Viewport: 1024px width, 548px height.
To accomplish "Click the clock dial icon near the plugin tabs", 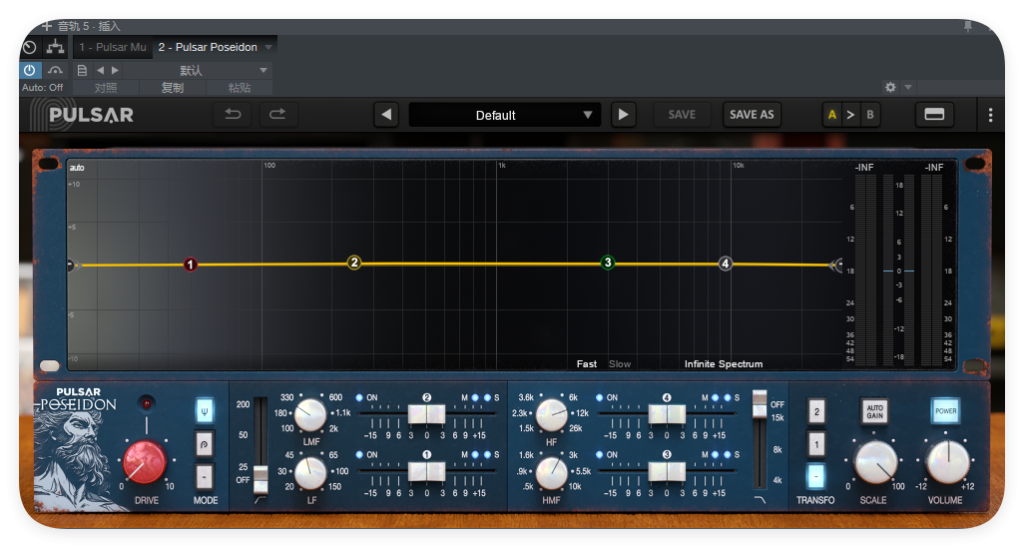I will [x=29, y=47].
